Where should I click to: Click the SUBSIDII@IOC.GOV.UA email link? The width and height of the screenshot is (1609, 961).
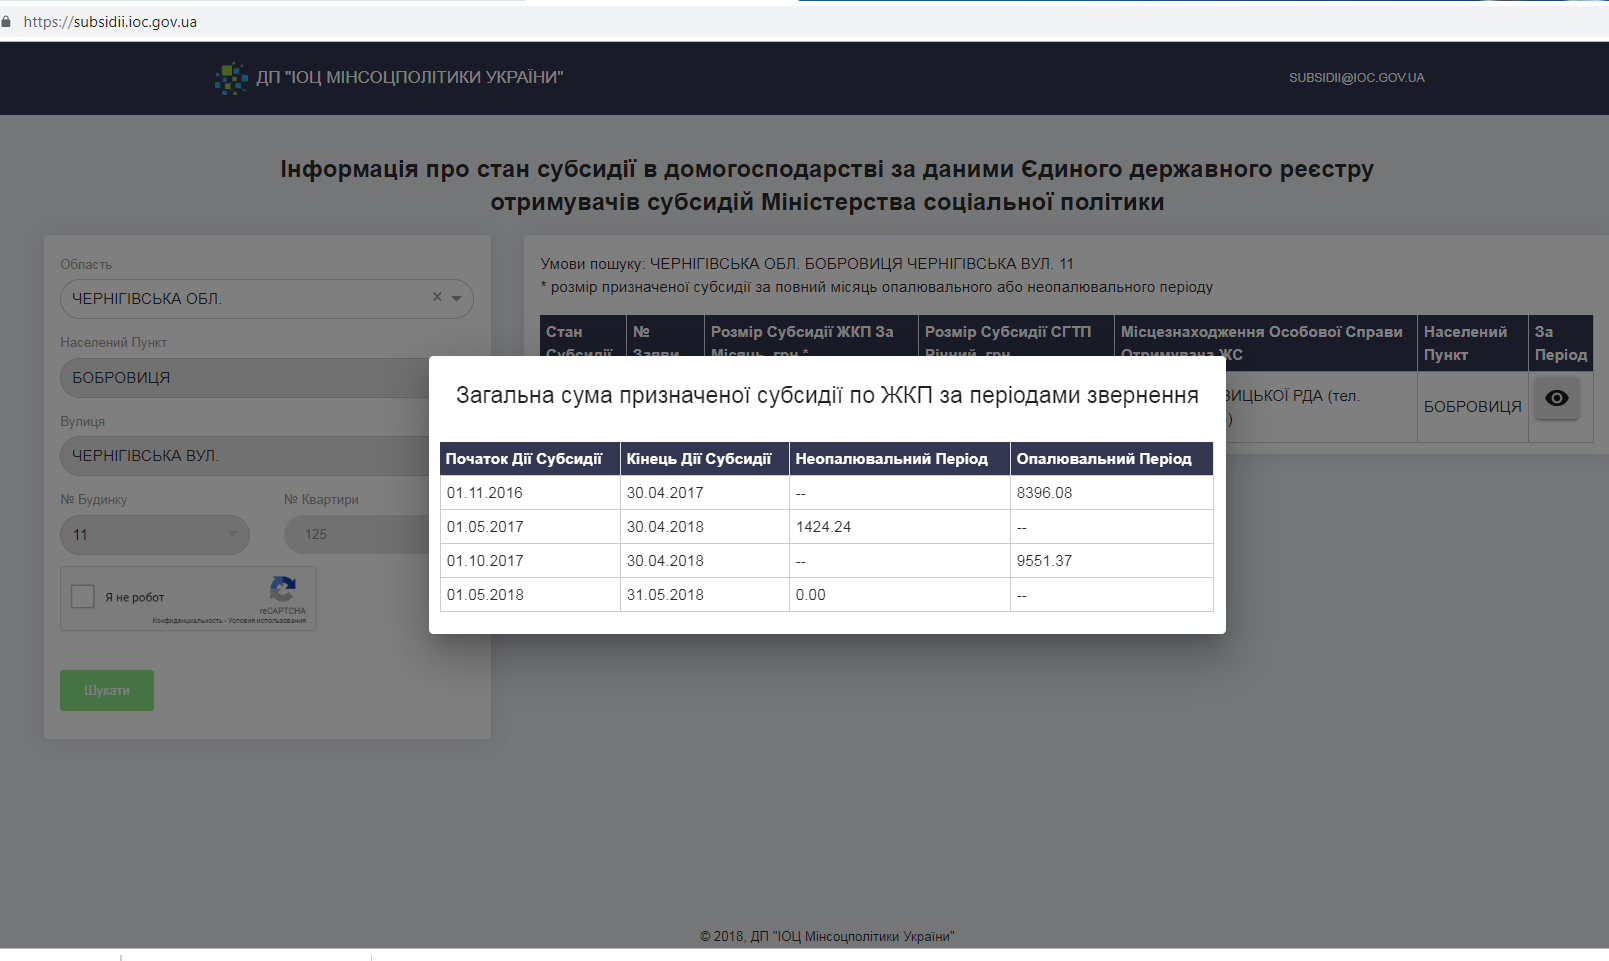[1356, 77]
